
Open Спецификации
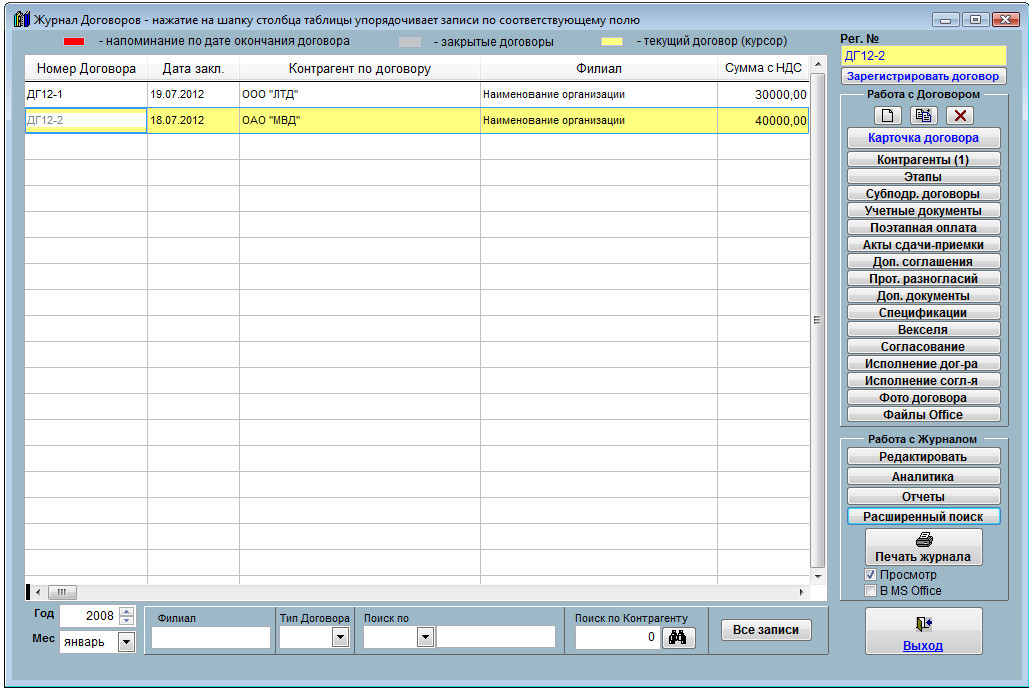pyautogui.click(x=923, y=313)
